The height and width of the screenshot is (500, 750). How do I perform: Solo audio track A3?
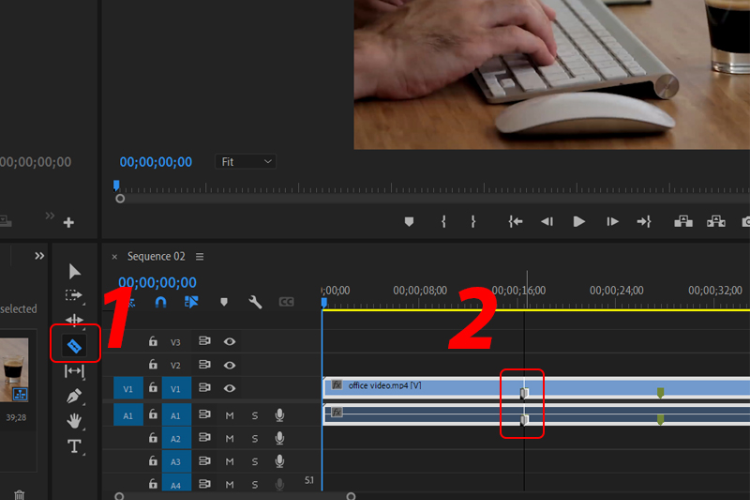click(x=255, y=461)
